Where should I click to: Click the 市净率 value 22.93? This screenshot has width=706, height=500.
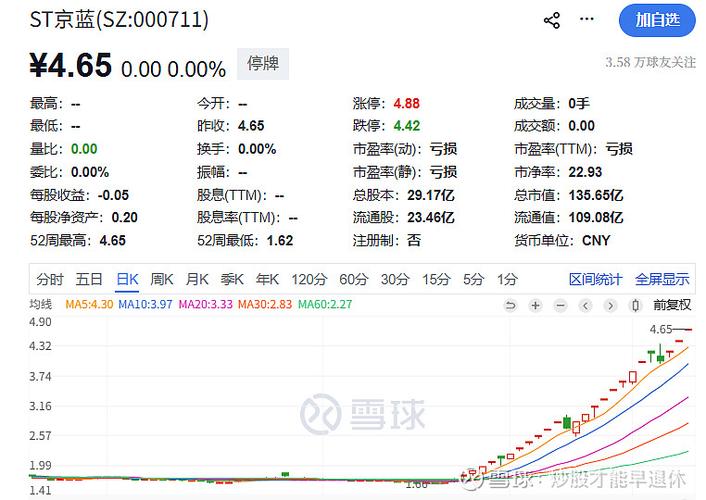(585, 172)
